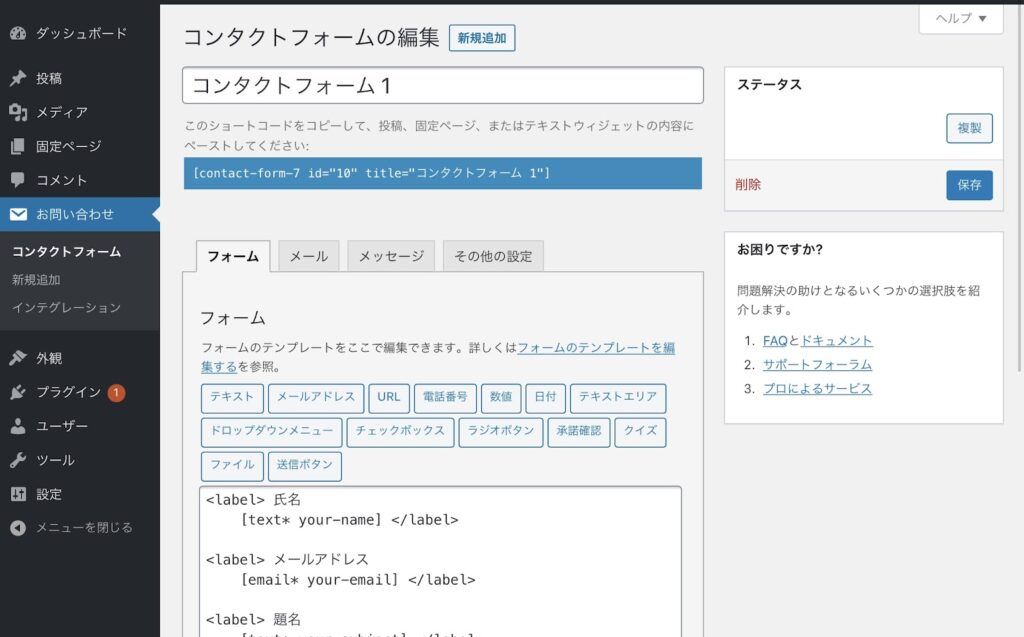Expand the Help dropdown panel

pyautogui.click(x=961, y=19)
